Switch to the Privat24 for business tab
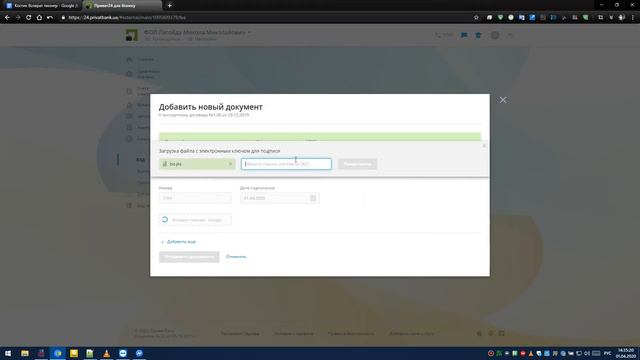This screenshot has width=640, height=360. point(122,6)
